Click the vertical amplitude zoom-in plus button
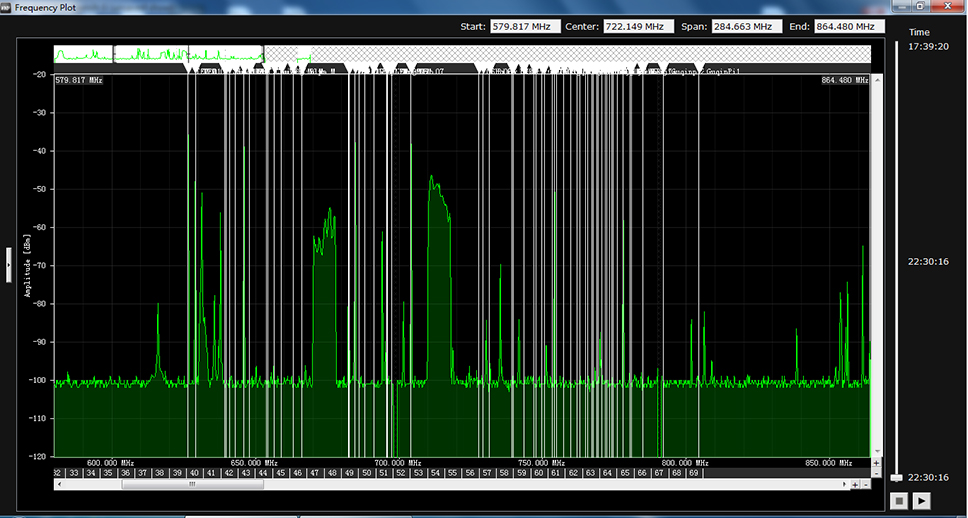The height and width of the screenshot is (518, 968). coord(876,463)
